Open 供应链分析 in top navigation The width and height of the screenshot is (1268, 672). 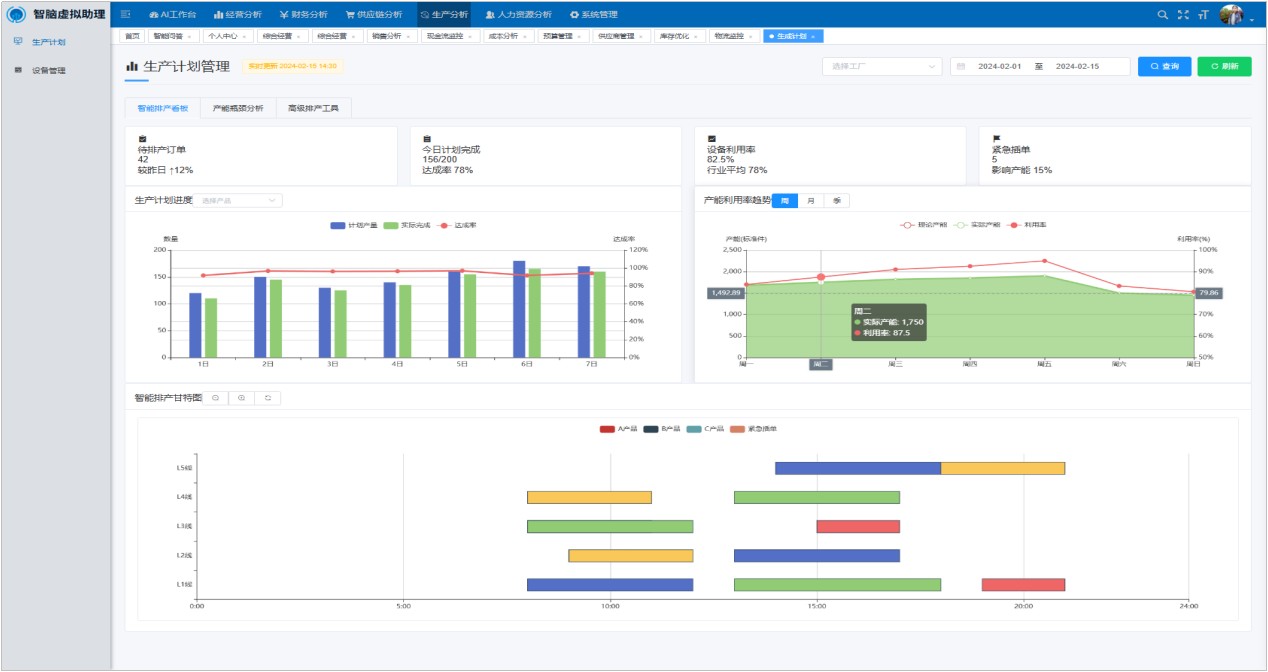374,15
